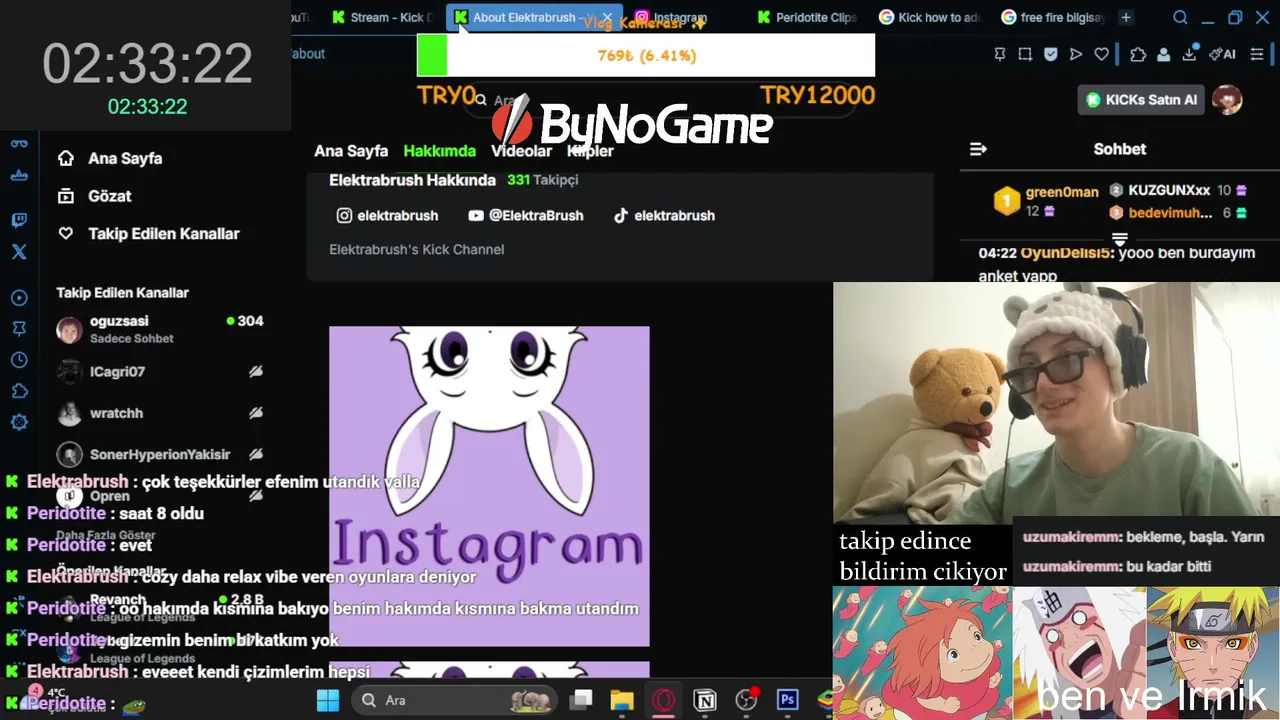
Task: Open the downloads icon in toolbar
Action: [1190, 54]
